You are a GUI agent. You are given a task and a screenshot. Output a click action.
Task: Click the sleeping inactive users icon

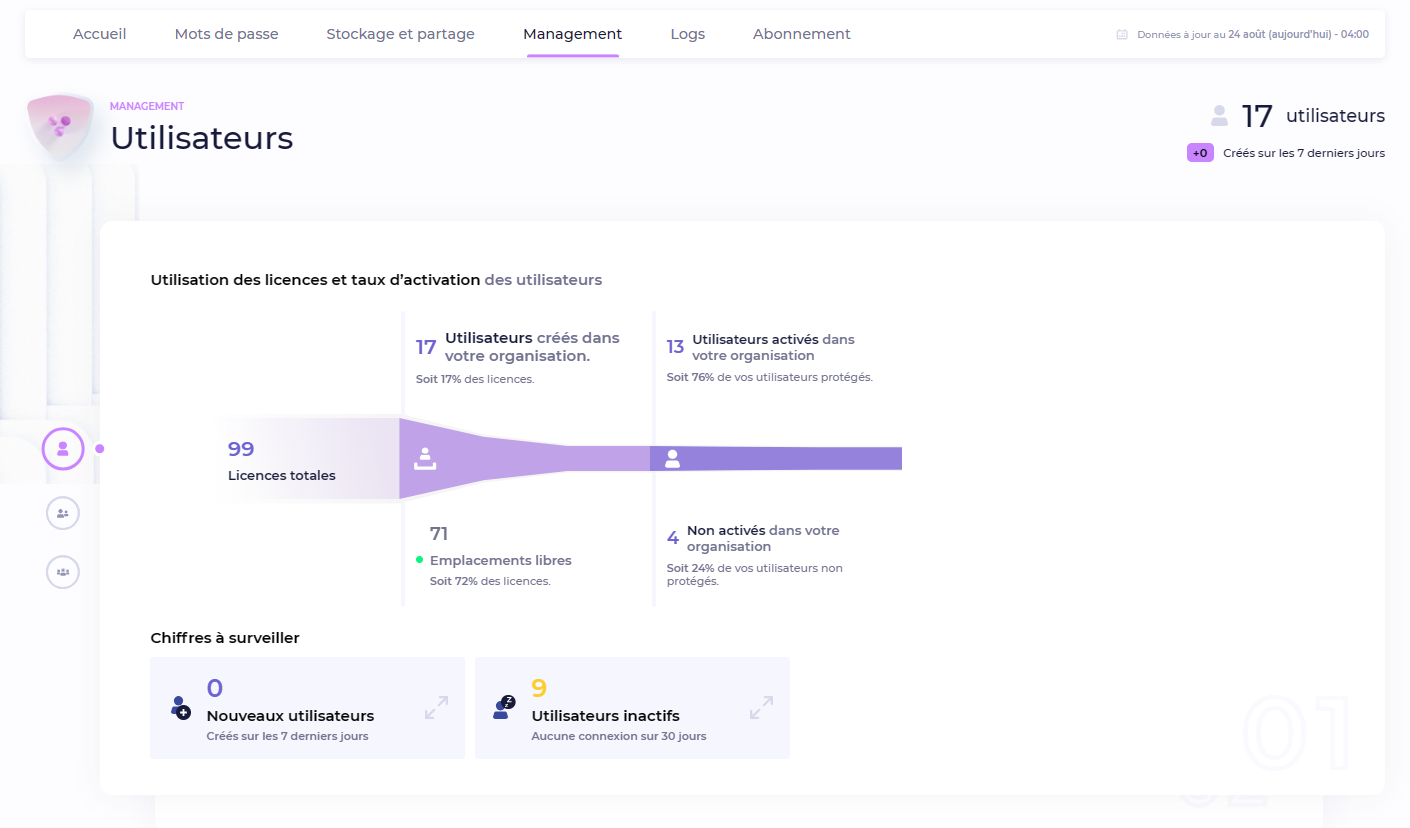(504, 708)
